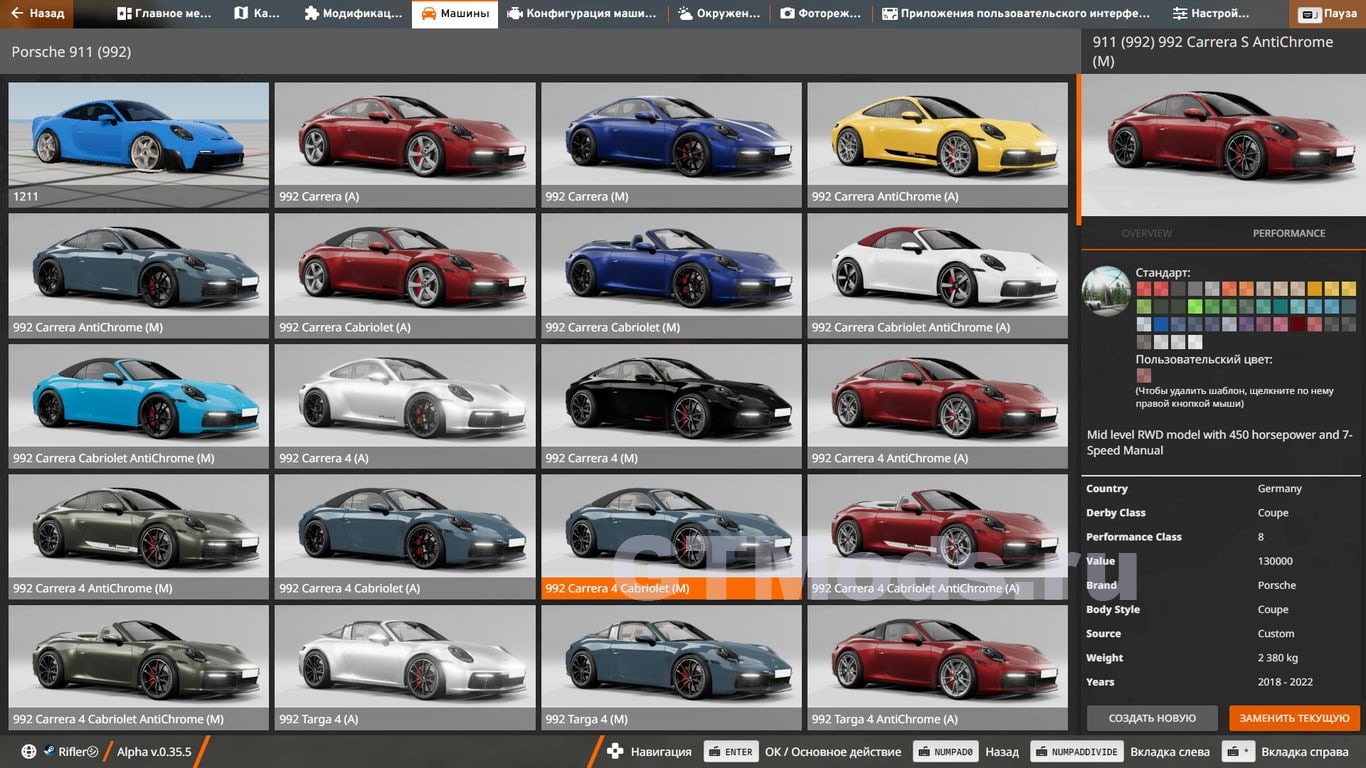Pick the solid dark teal paint swatch

point(1281,306)
